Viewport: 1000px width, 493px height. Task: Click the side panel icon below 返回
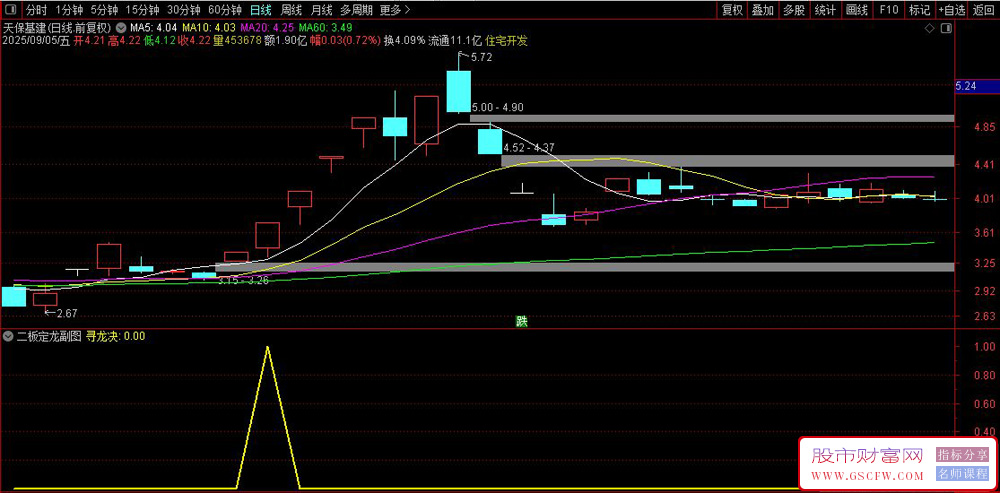click(x=946, y=29)
